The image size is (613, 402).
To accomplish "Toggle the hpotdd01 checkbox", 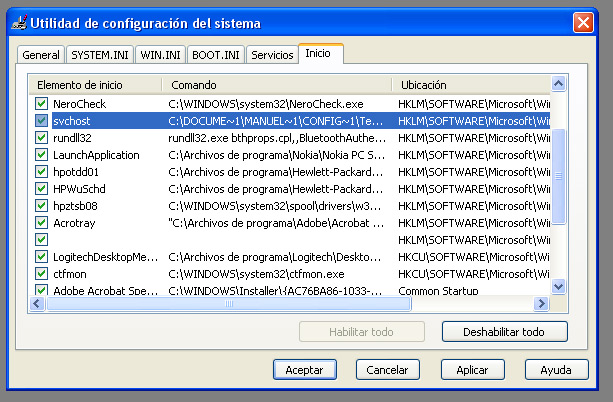I will 41,172.
